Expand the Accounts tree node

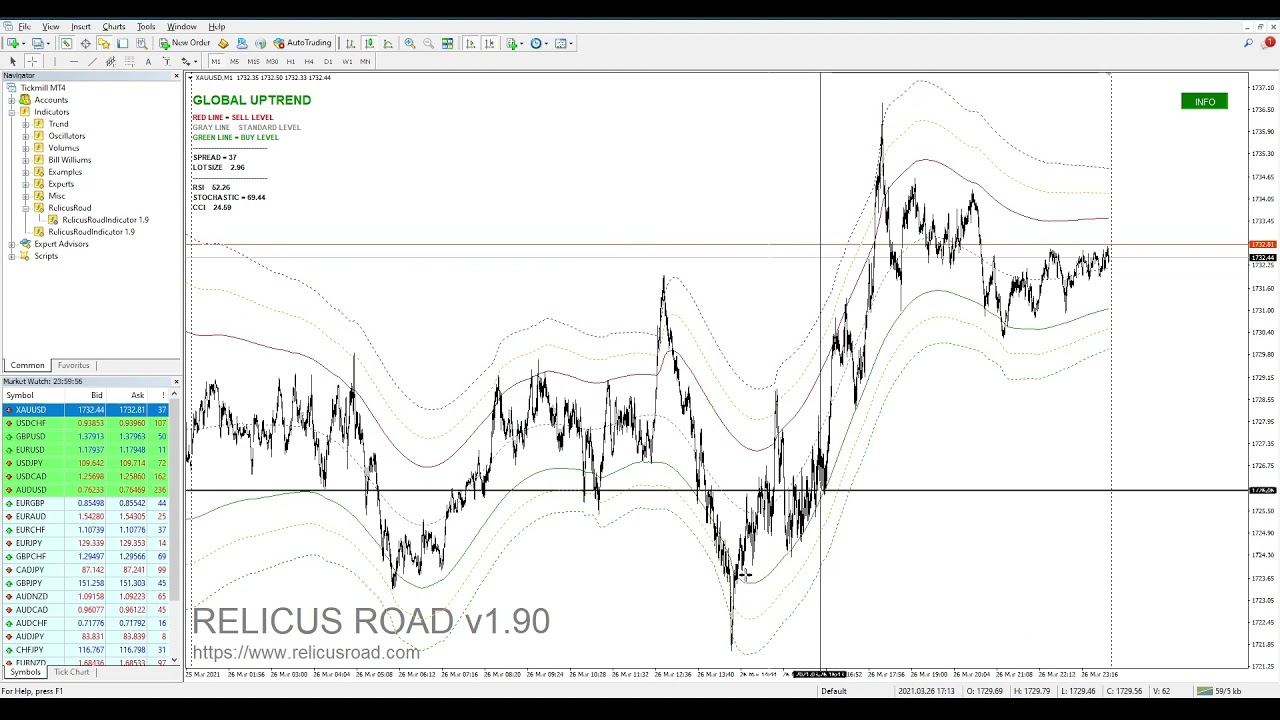point(12,100)
